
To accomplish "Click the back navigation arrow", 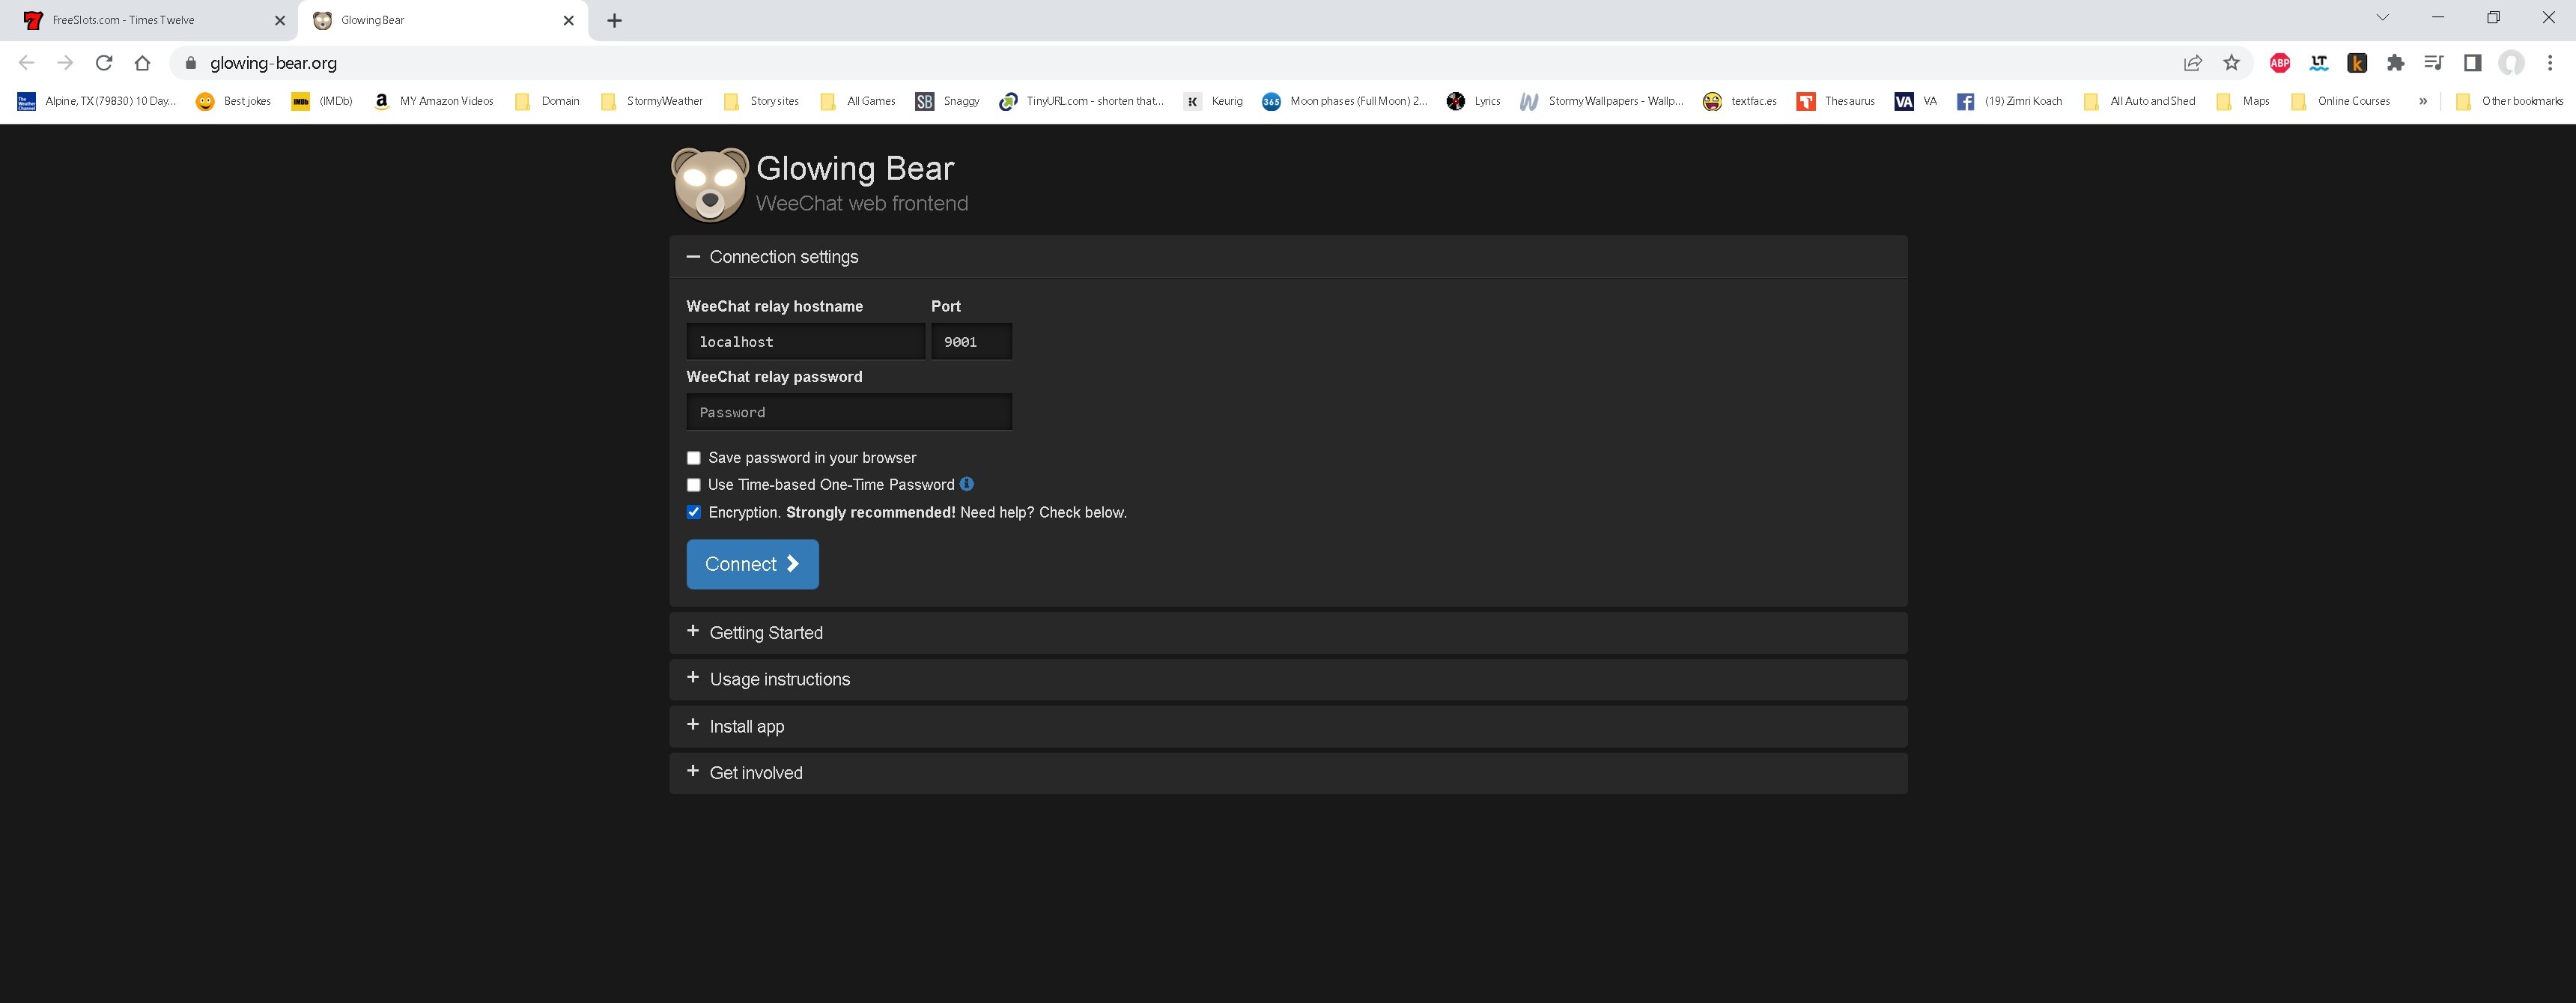I will pos(27,63).
